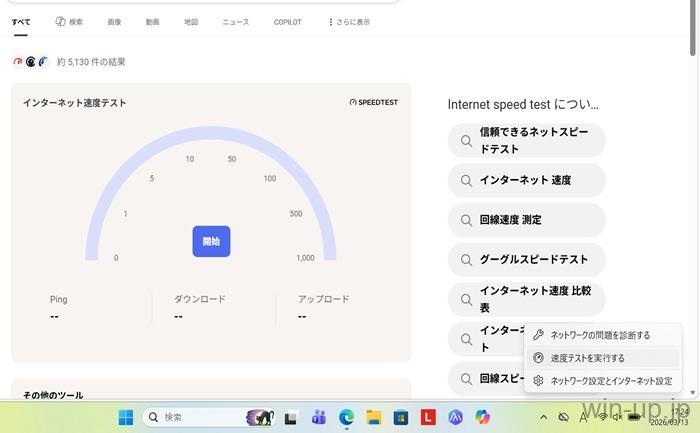The height and width of the screenshot is (433, 700).
Task: Click the Wi-Fi network tray icon
Action: click(x=602, y=416)
